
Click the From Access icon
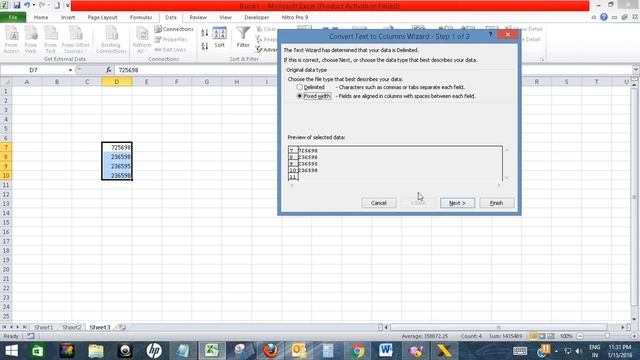[x=11, y=39]
